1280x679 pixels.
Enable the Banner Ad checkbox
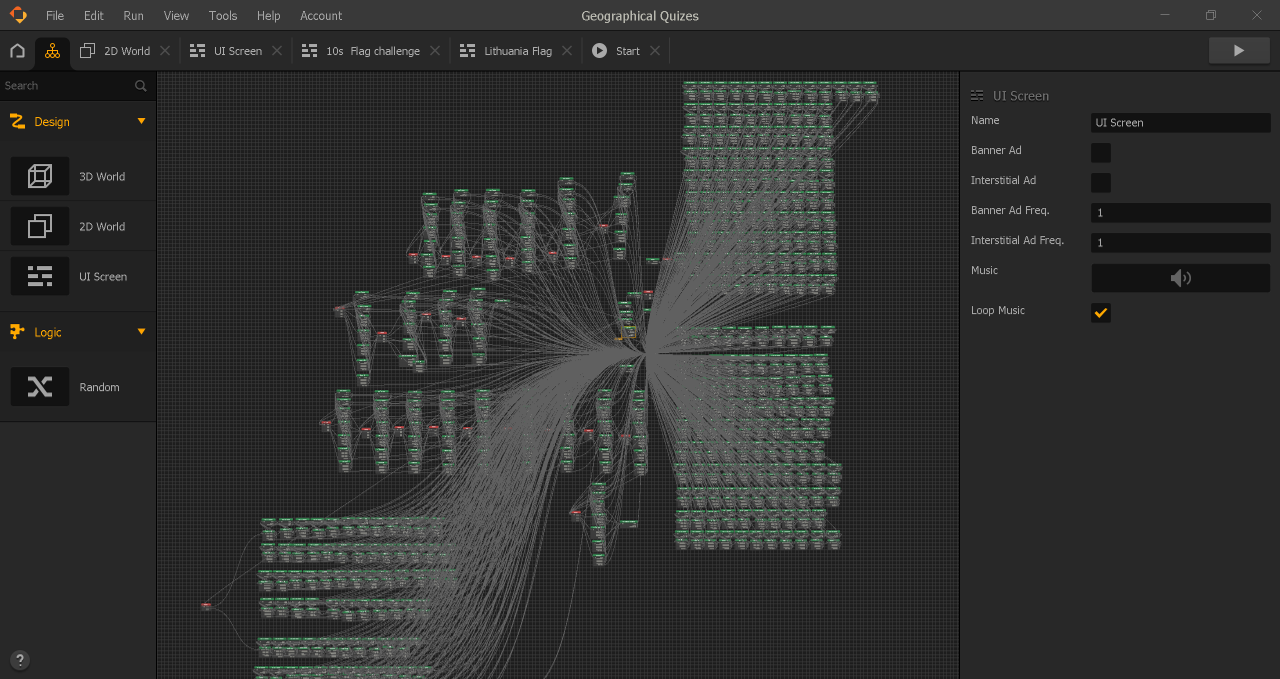point(1100,152)
